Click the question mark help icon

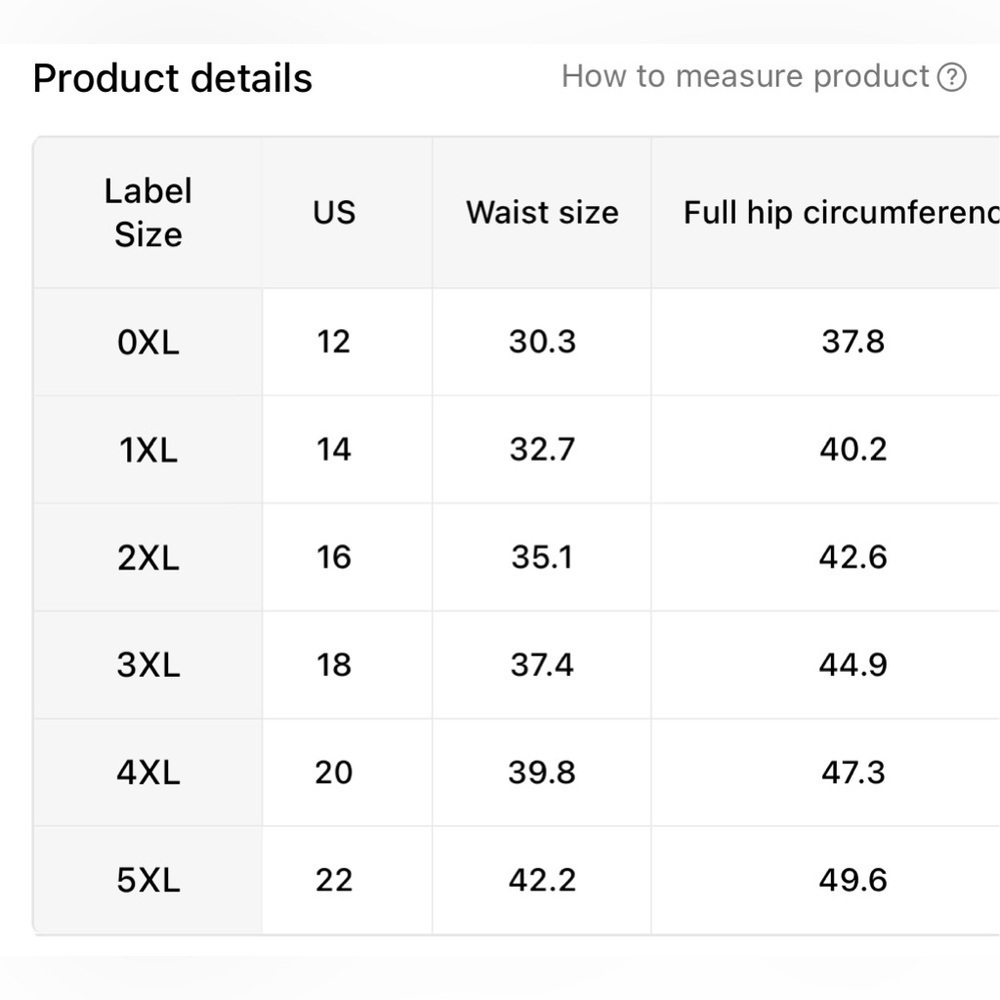tap(952, 77)
